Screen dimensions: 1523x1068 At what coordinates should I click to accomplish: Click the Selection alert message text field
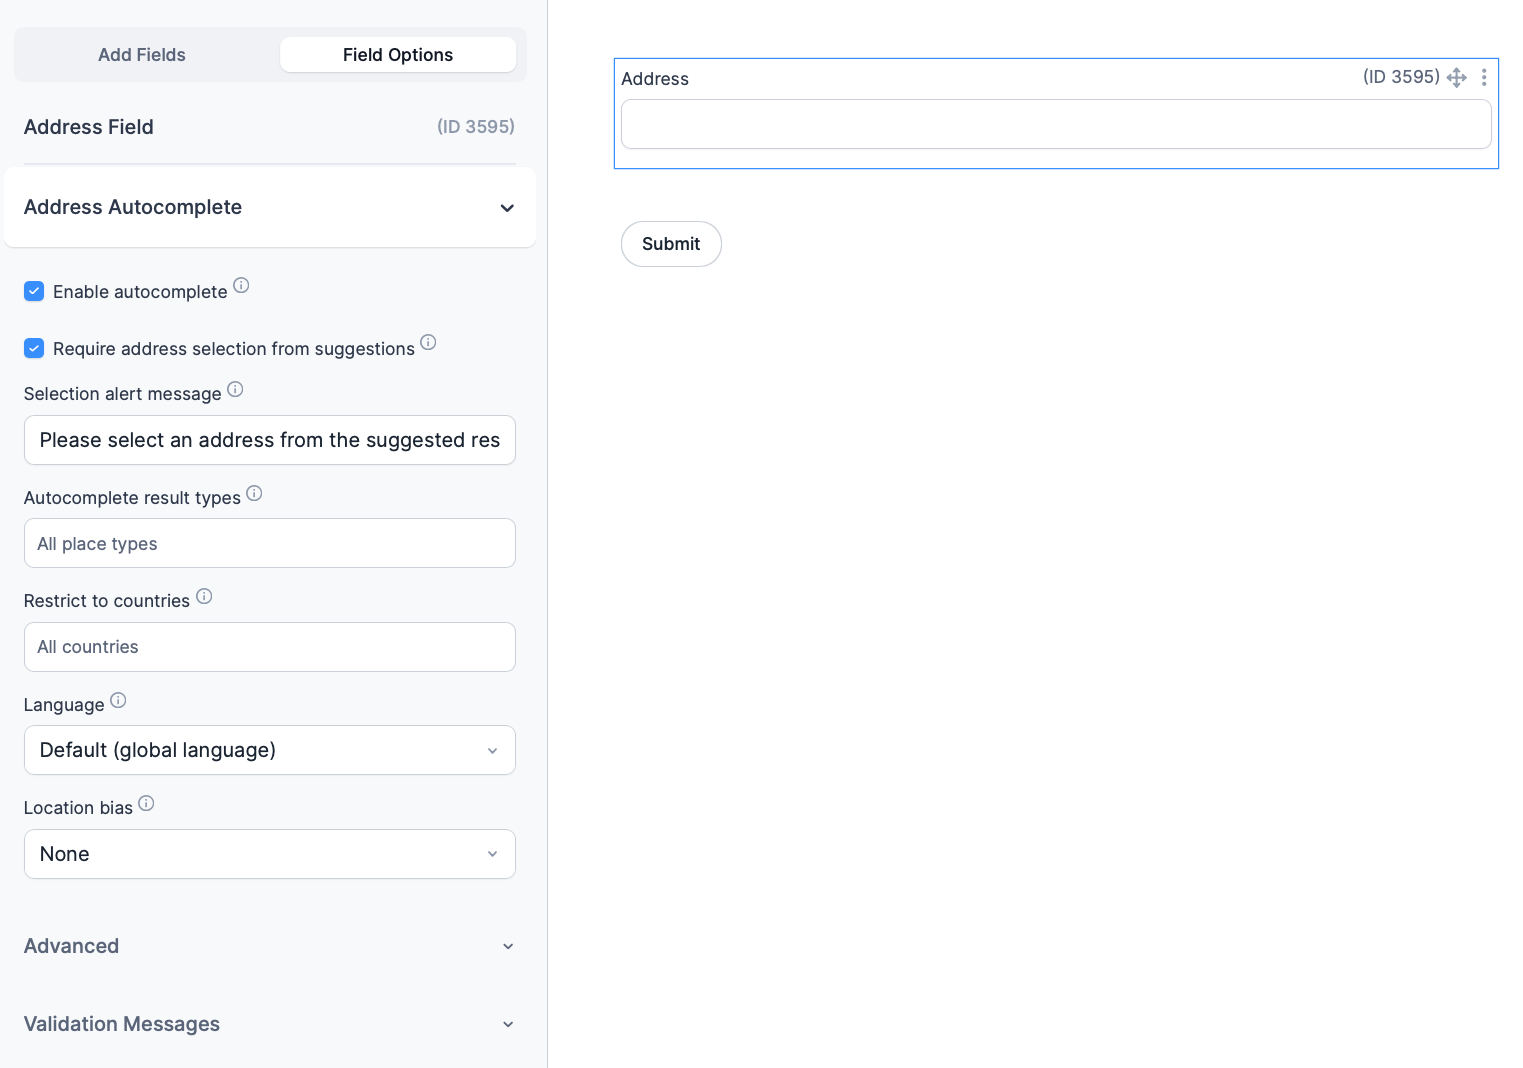(270, 440)
